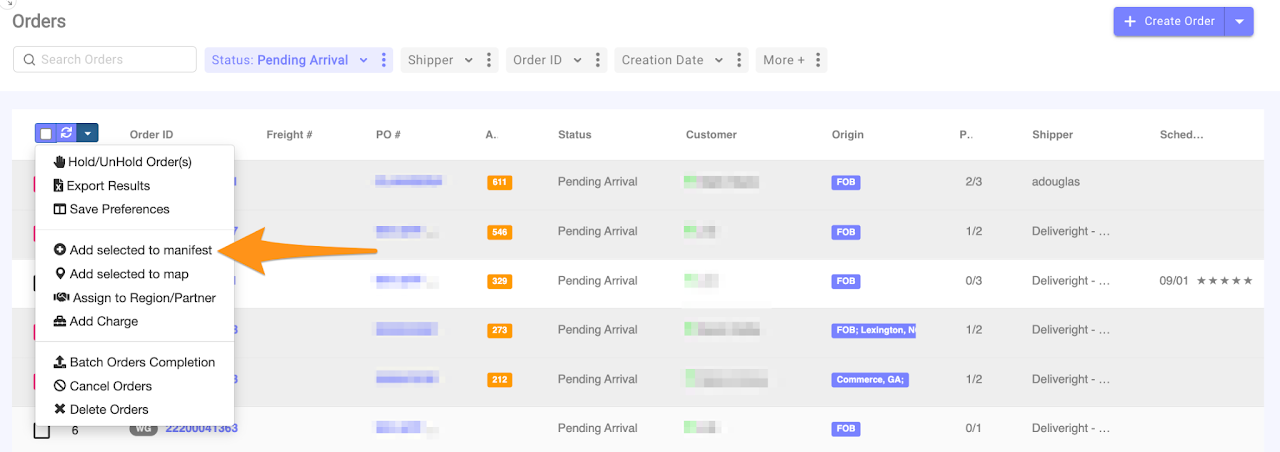Click the handshake icon of Assign to Region/Partner
Screen dimensions: 1280x452
[x=61, y=298]
